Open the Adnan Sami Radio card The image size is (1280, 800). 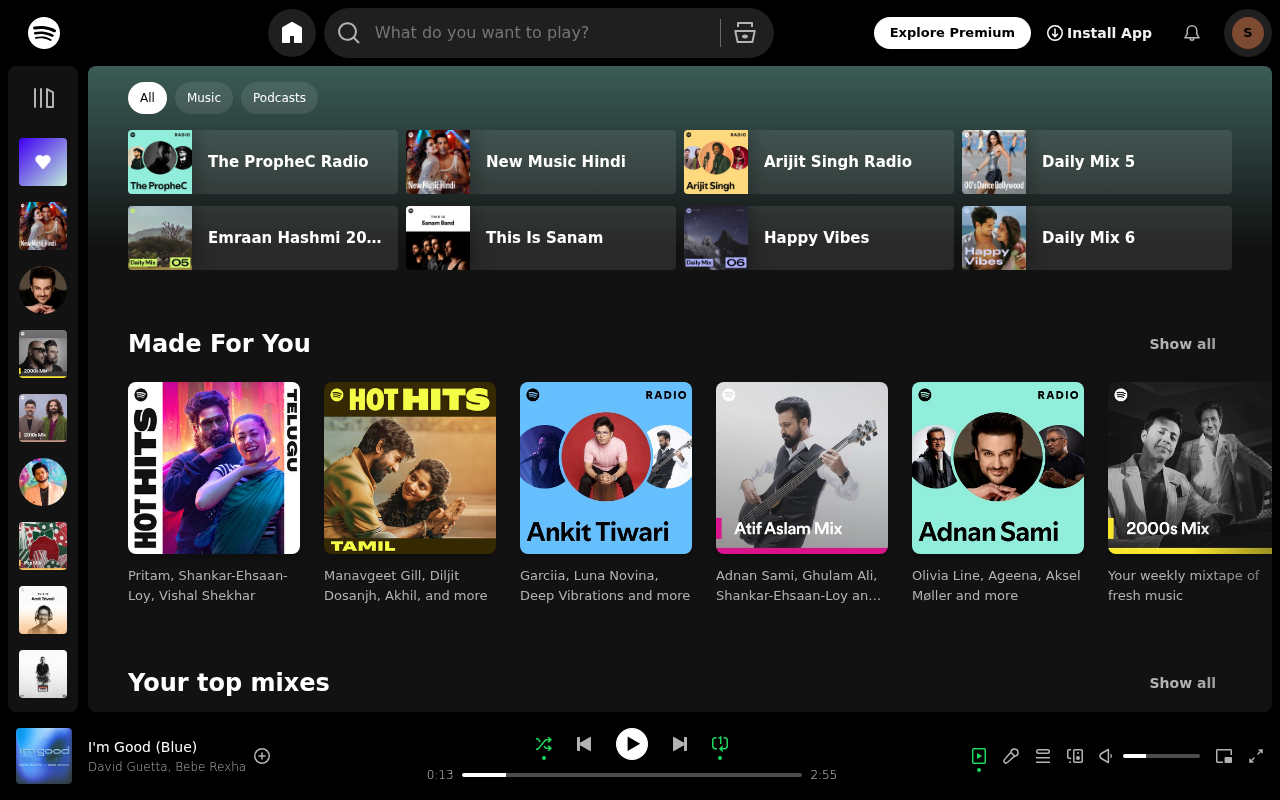(x=998, y=468)
